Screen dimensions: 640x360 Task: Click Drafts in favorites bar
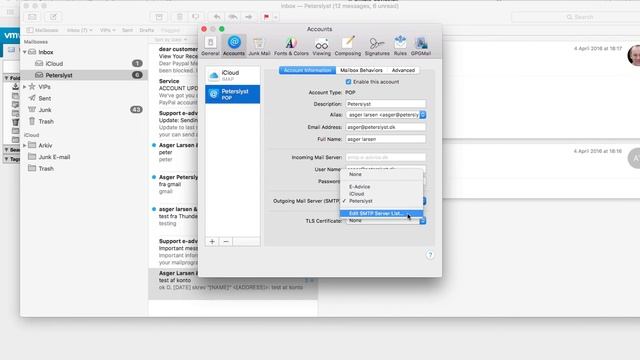pyautogui.click(x=147, y=30)
